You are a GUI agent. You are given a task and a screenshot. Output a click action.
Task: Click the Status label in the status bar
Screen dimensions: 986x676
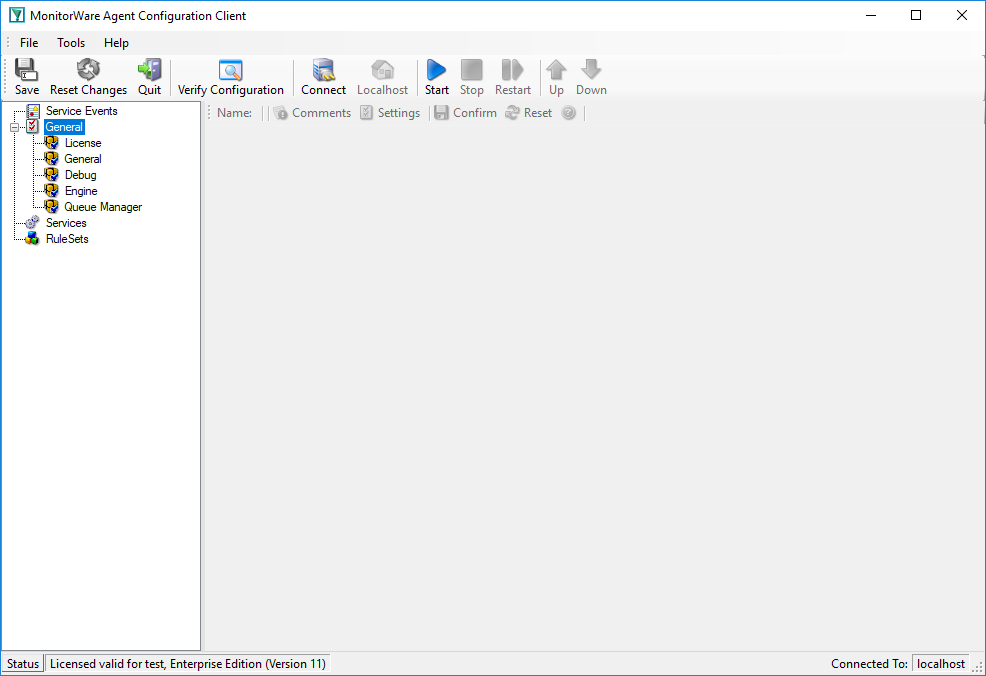click(x=23, y=664)
